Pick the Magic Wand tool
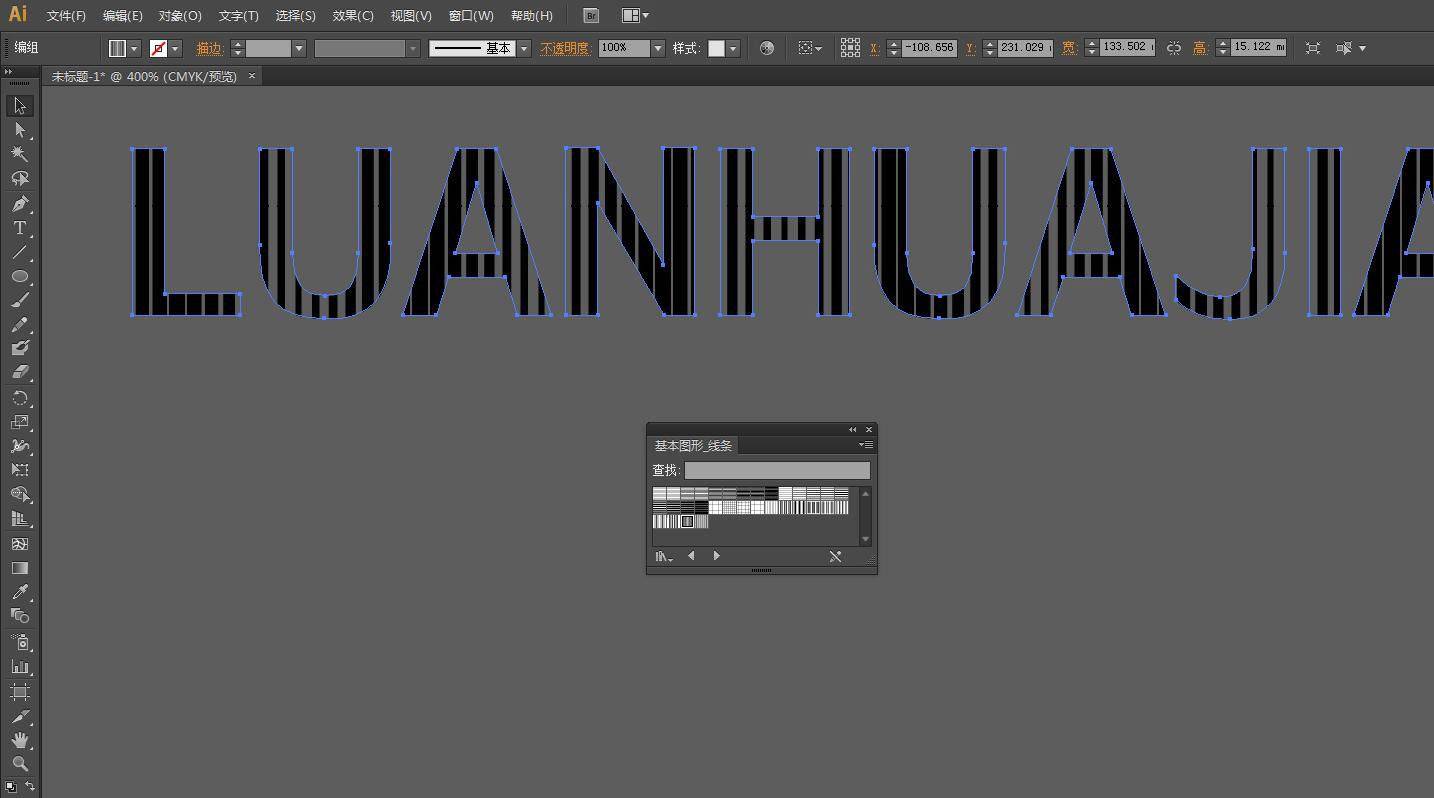1434x798 pixels. tap(19, 154)
